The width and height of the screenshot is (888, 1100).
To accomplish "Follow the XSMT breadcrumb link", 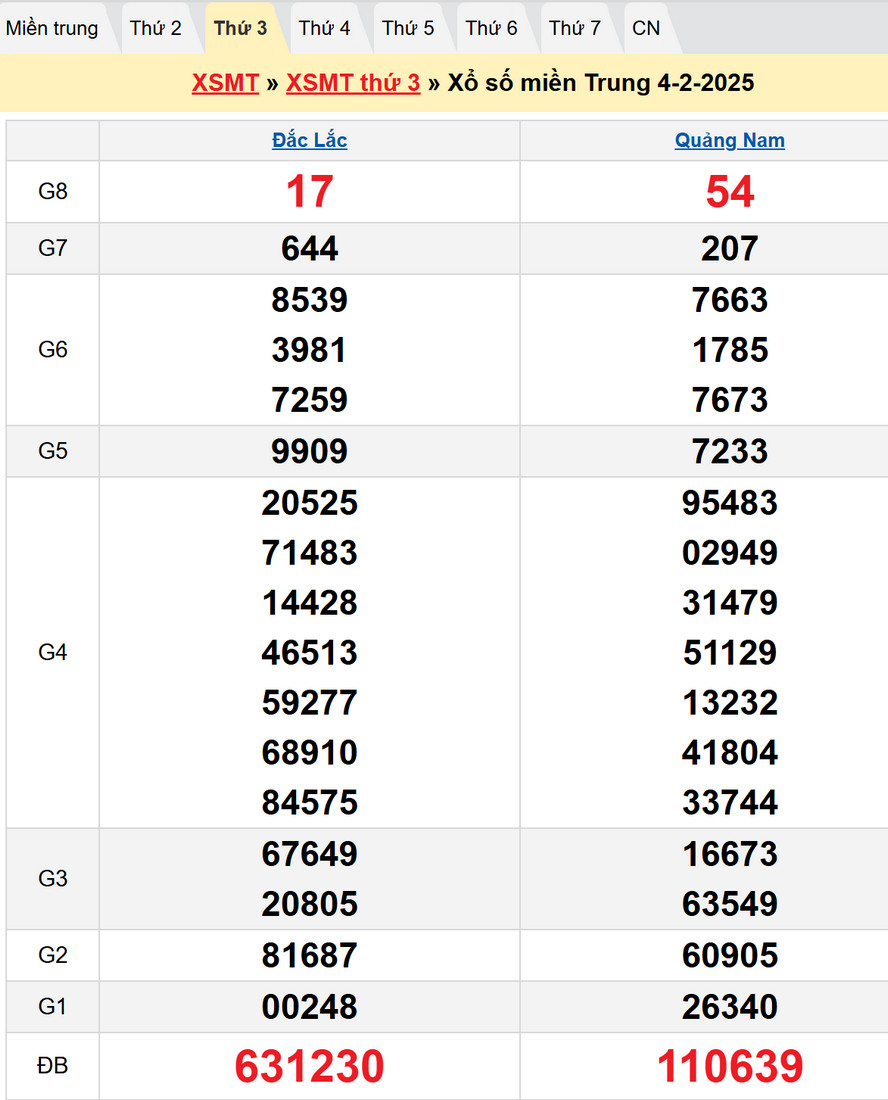I will (225, 83).
